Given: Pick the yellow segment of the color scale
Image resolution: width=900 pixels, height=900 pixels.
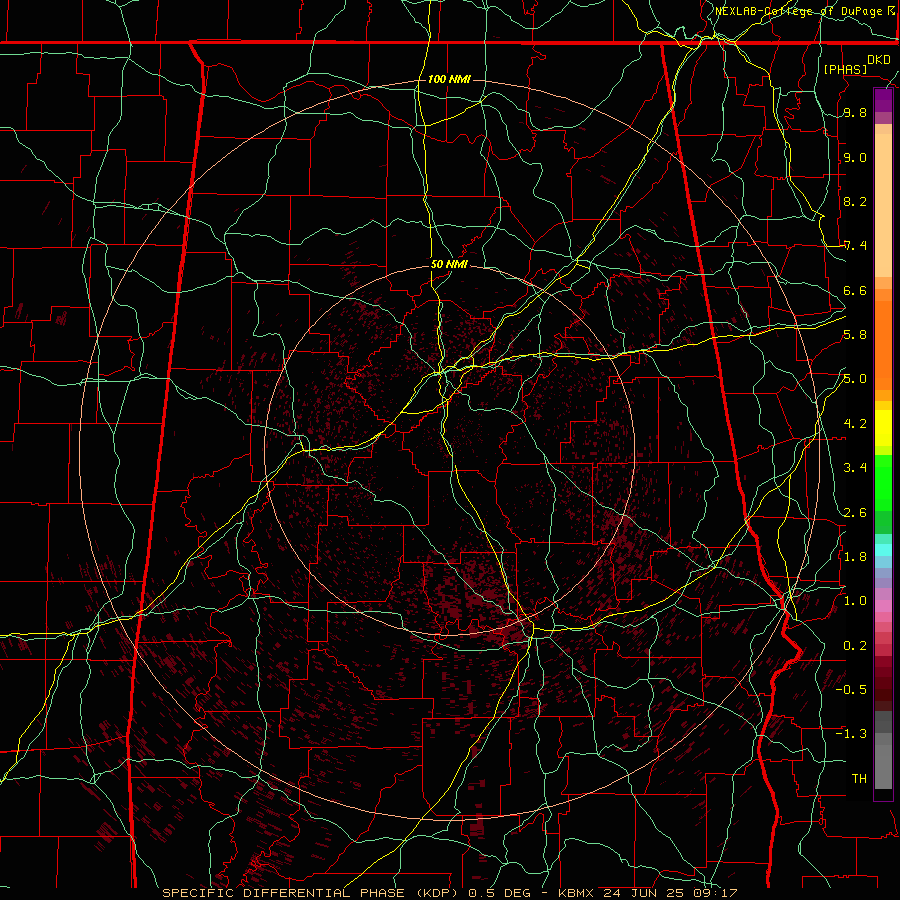Looking at the screenshot, I should 883,428.
